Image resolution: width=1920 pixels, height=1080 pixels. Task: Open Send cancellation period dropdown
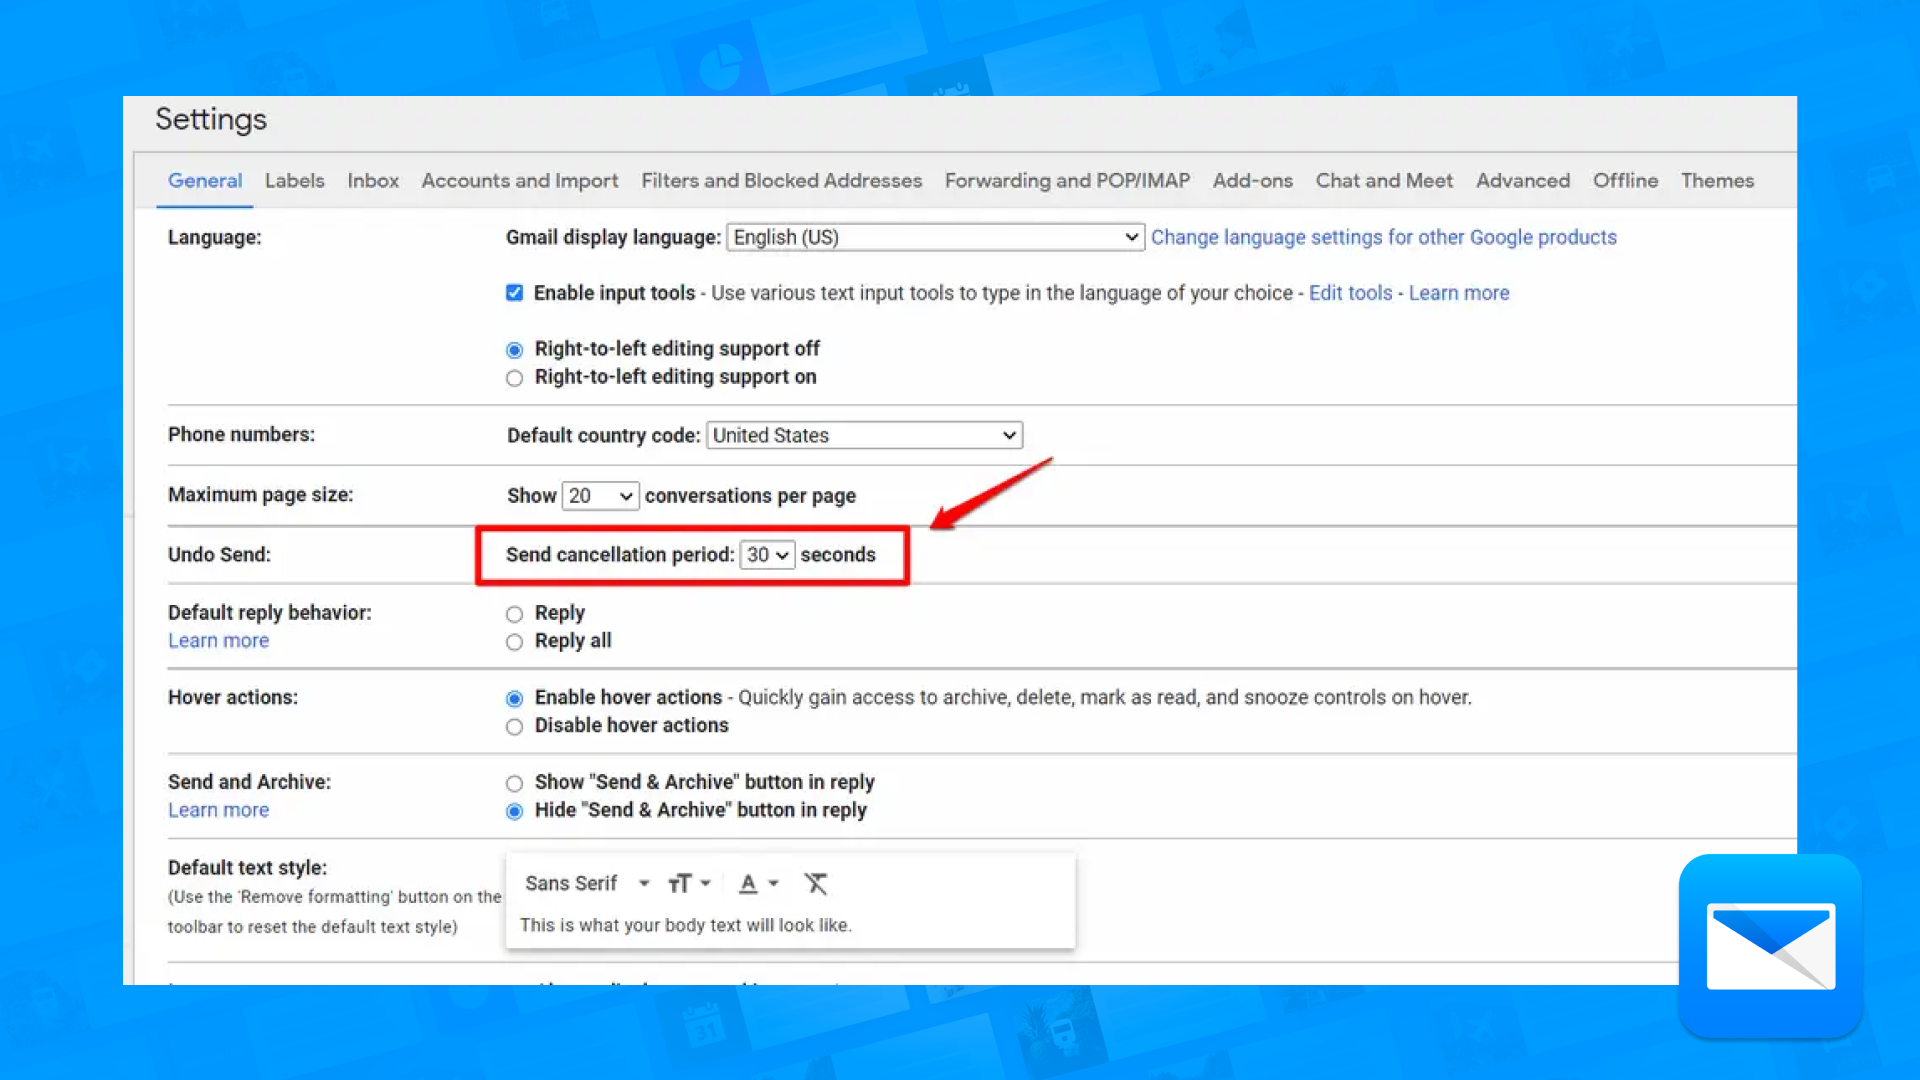pos(767,555)
